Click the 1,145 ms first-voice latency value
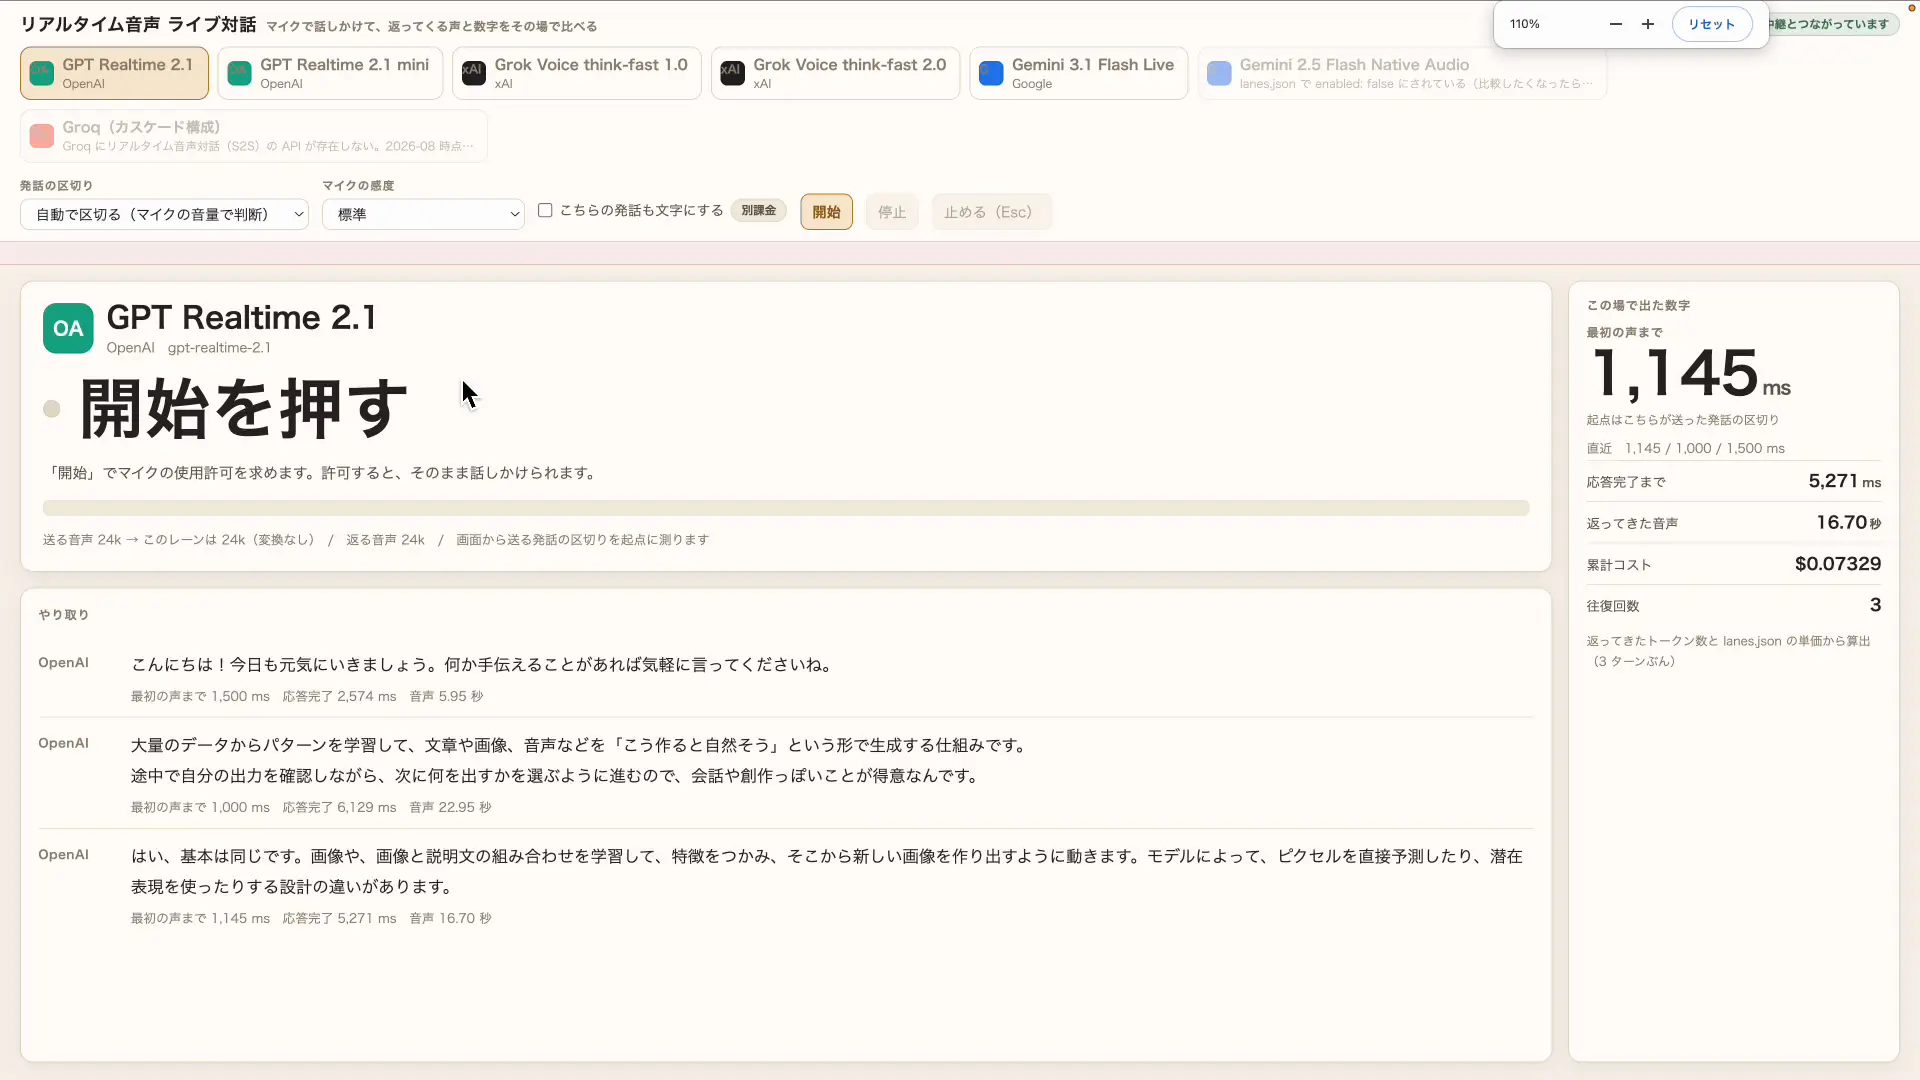Screen dimensions: 1920x1080 1689,374
